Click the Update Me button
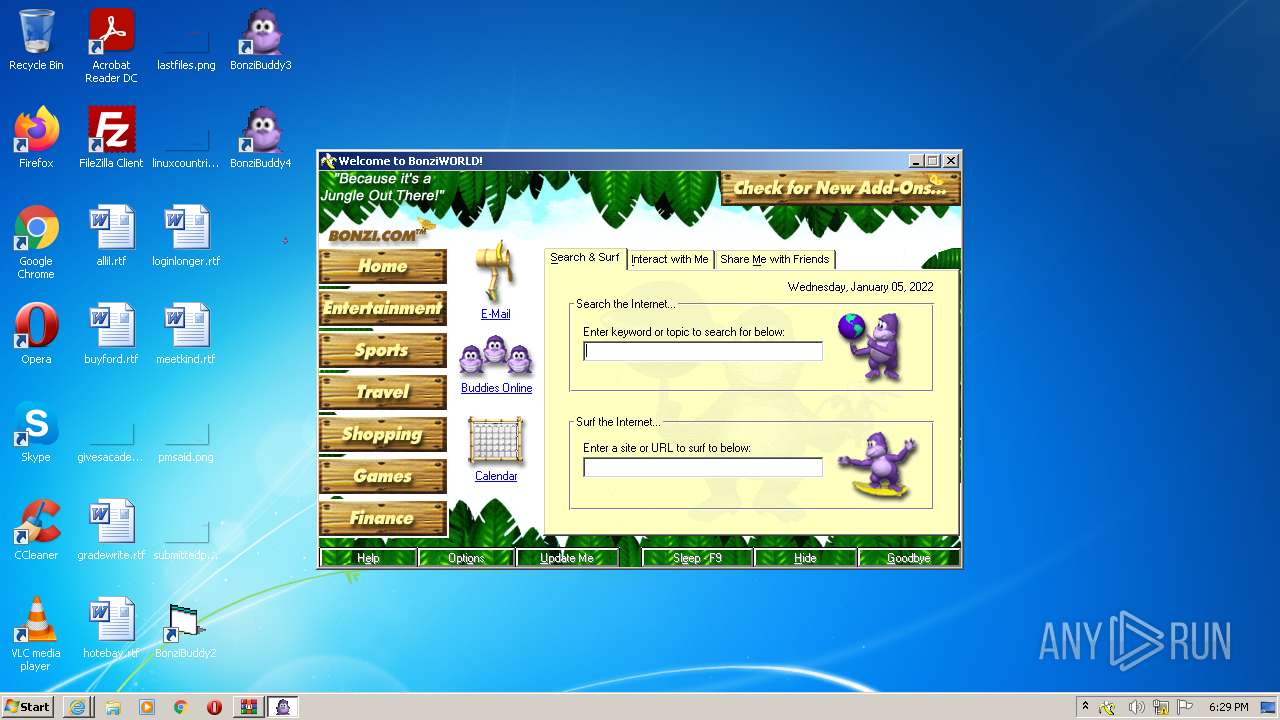 567,558
